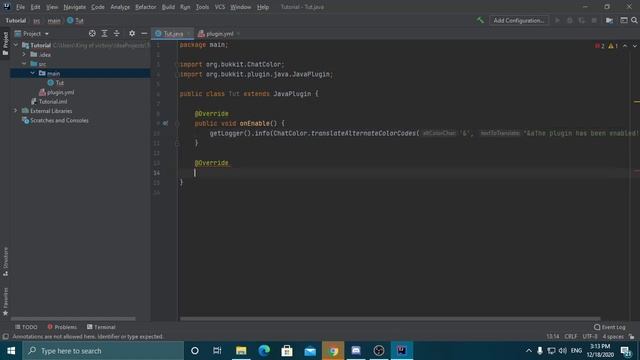Click the Search Everywhere magnifier icon
Image resolution: width=640 pixels, height=360 pixels.
point(634,20)
